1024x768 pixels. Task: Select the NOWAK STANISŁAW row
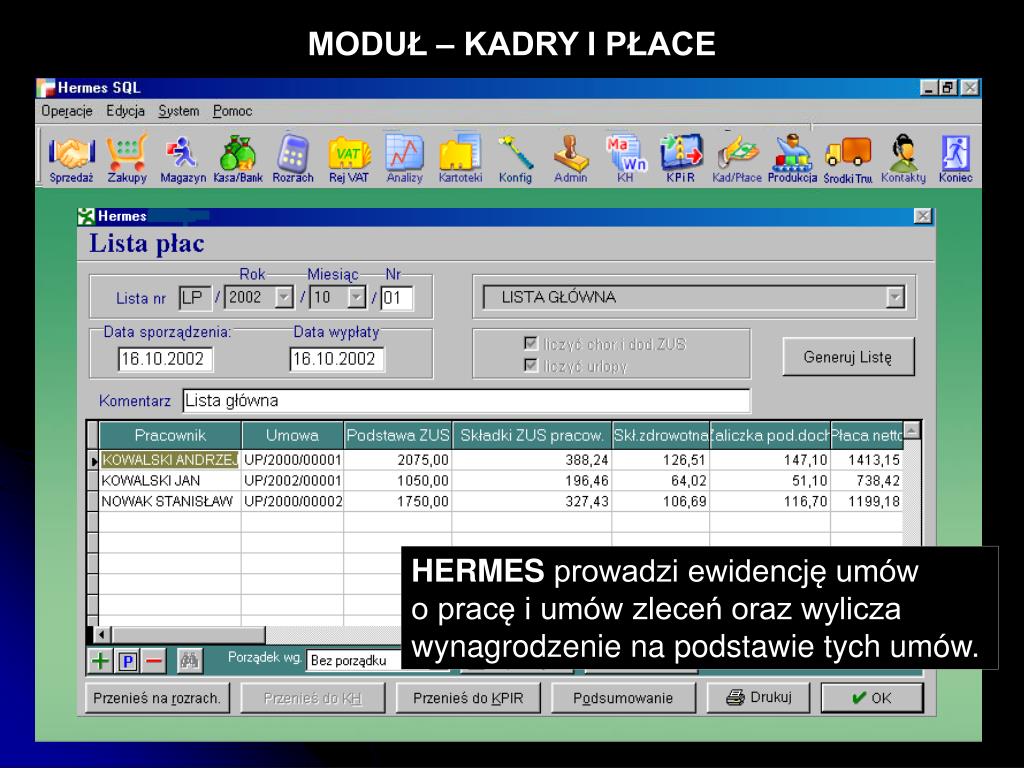(x=500, y=502)
